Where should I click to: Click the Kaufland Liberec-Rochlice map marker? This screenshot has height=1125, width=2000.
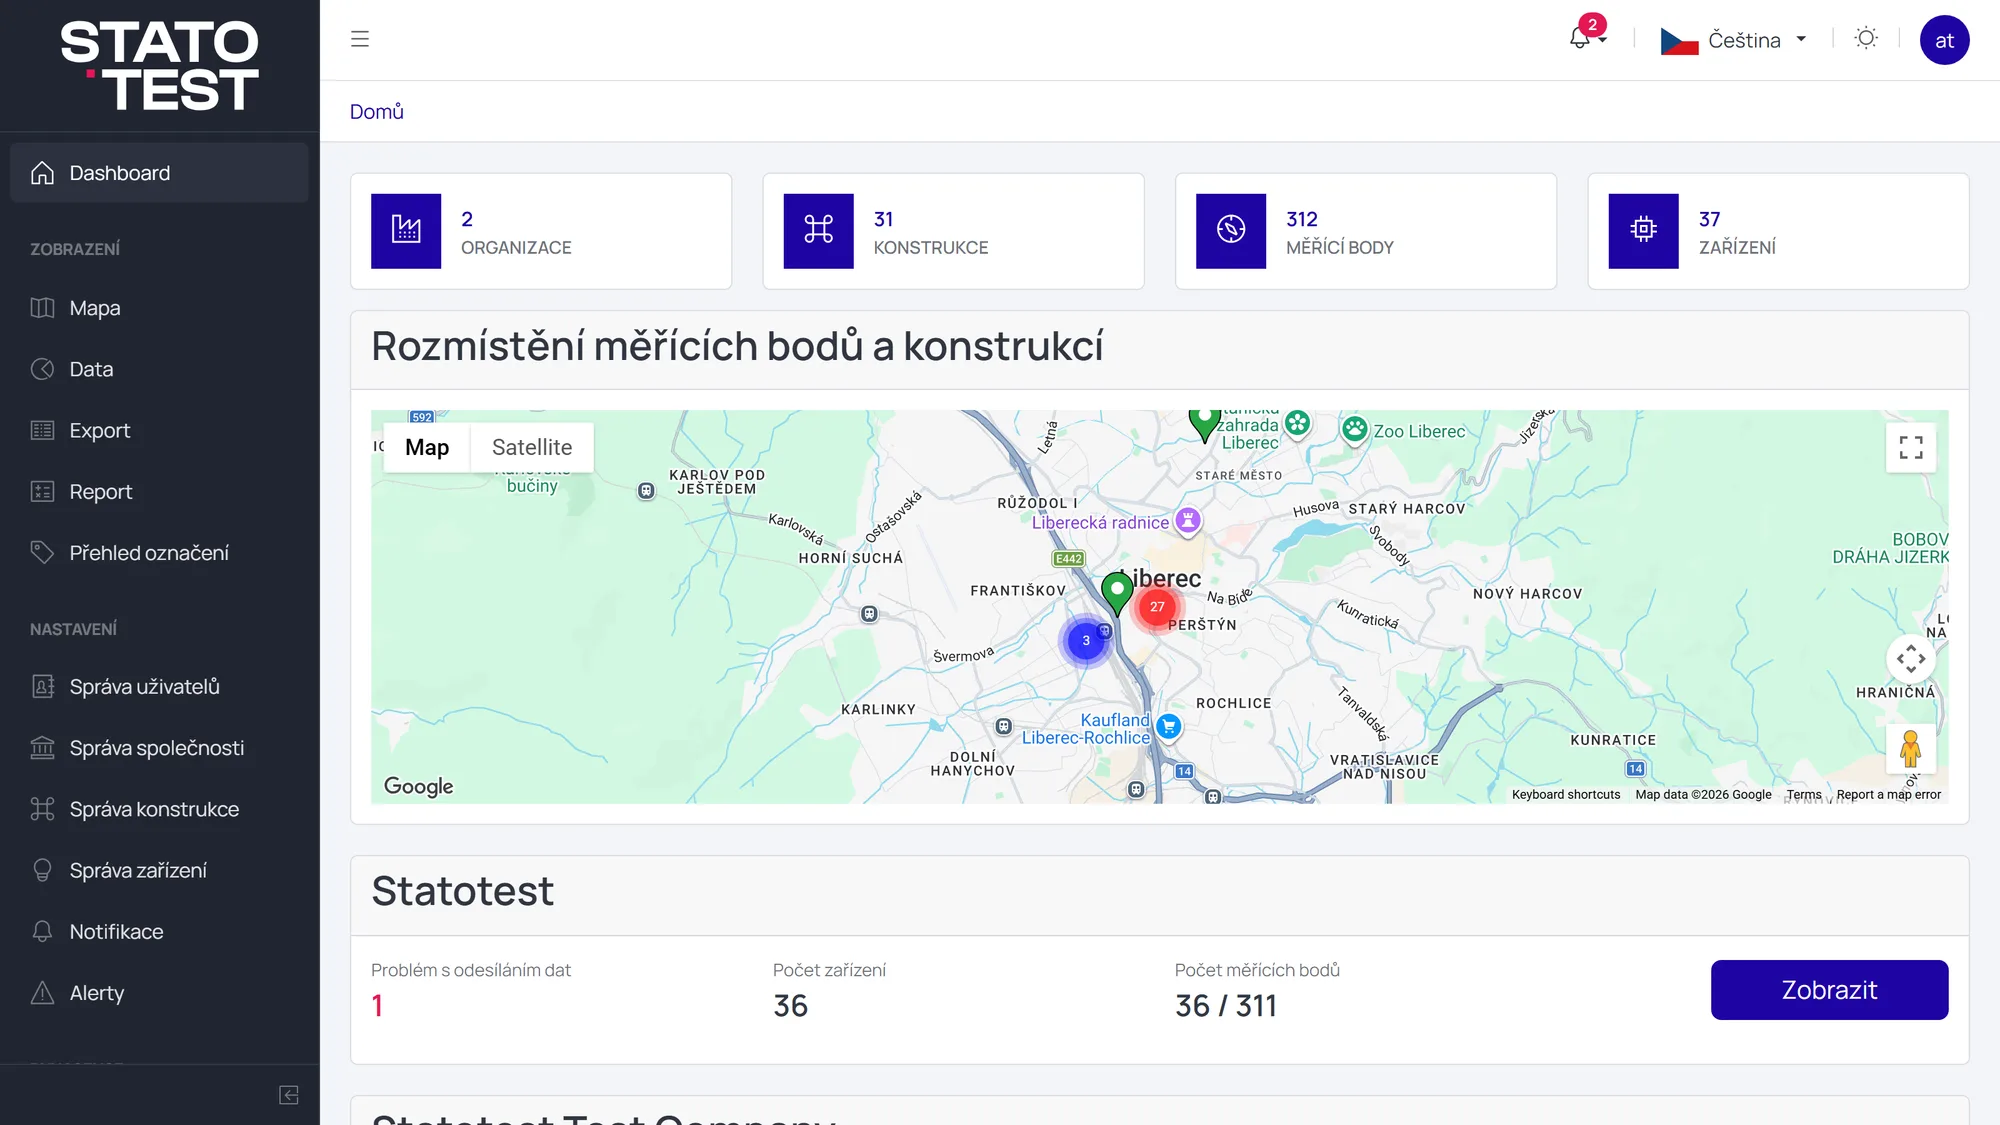point(1168,726)
